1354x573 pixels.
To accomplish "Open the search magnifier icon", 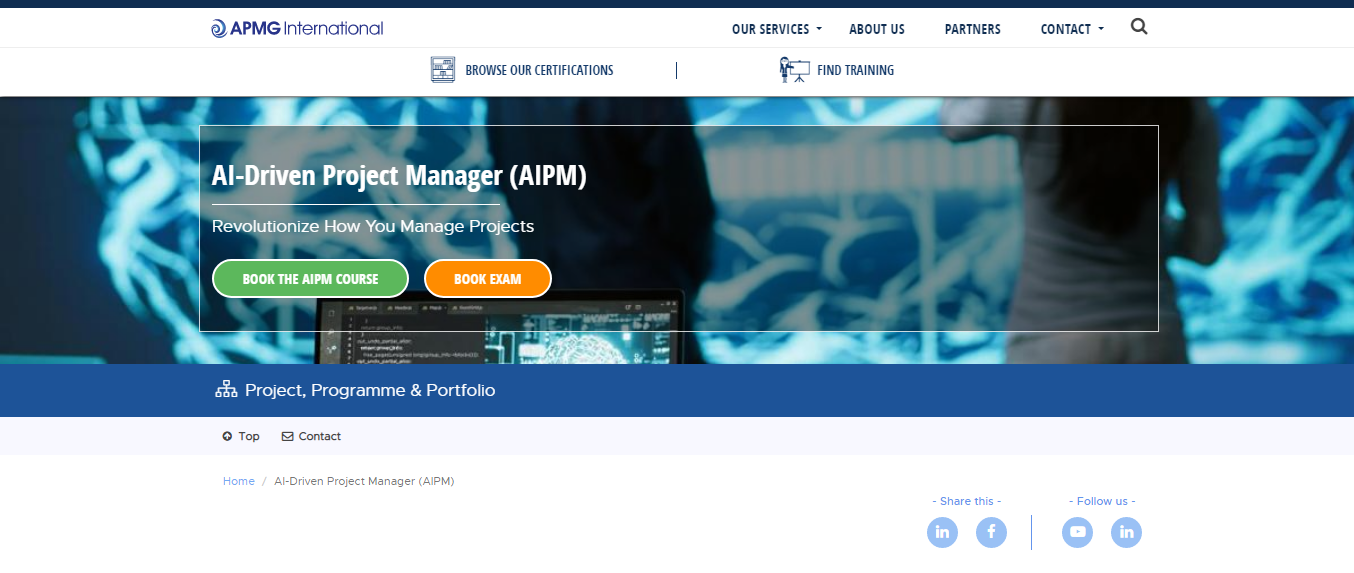I will 1139,27.
